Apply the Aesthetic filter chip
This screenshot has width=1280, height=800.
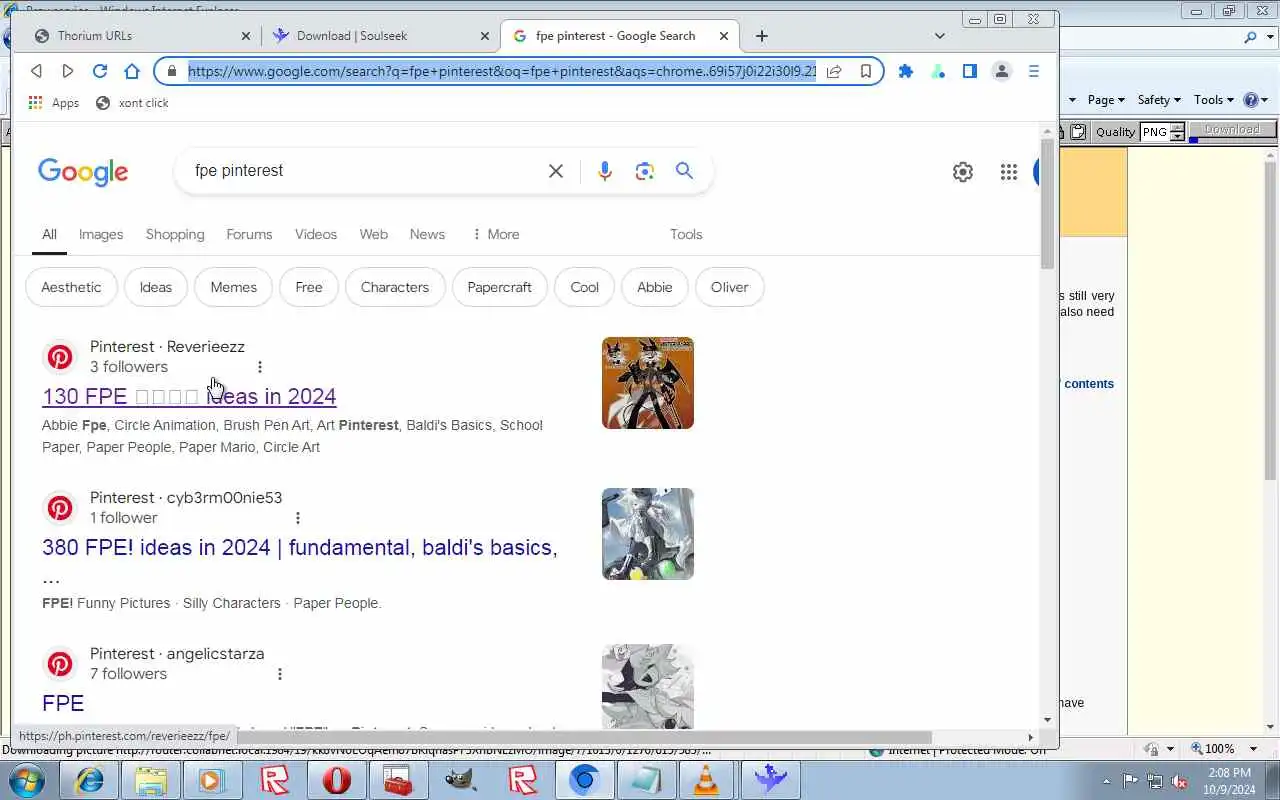[x=71, y=287]
